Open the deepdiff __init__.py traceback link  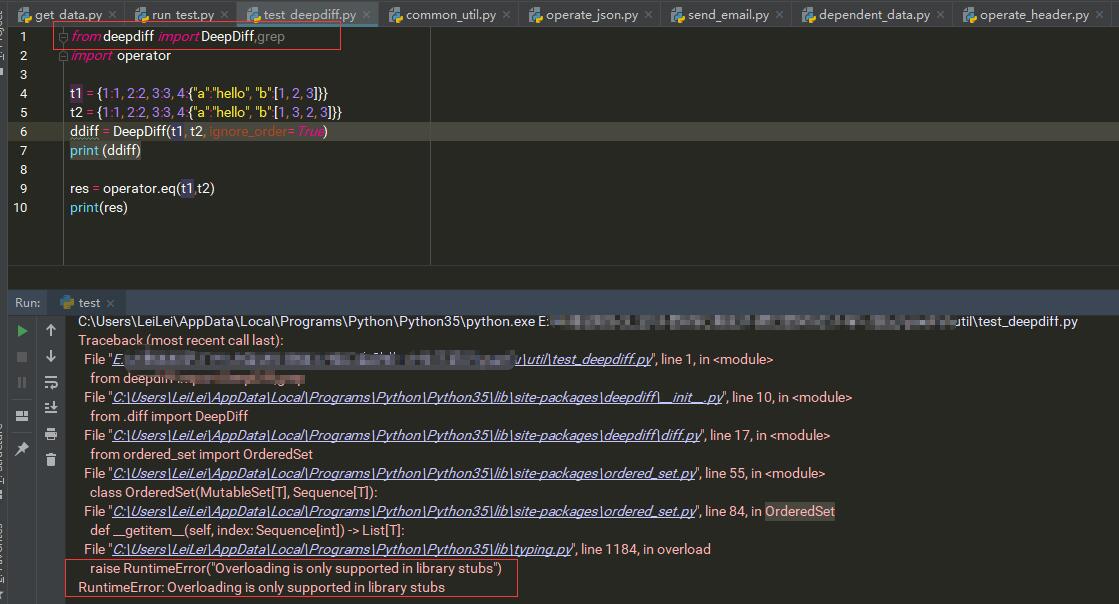[x=418, y=398]
